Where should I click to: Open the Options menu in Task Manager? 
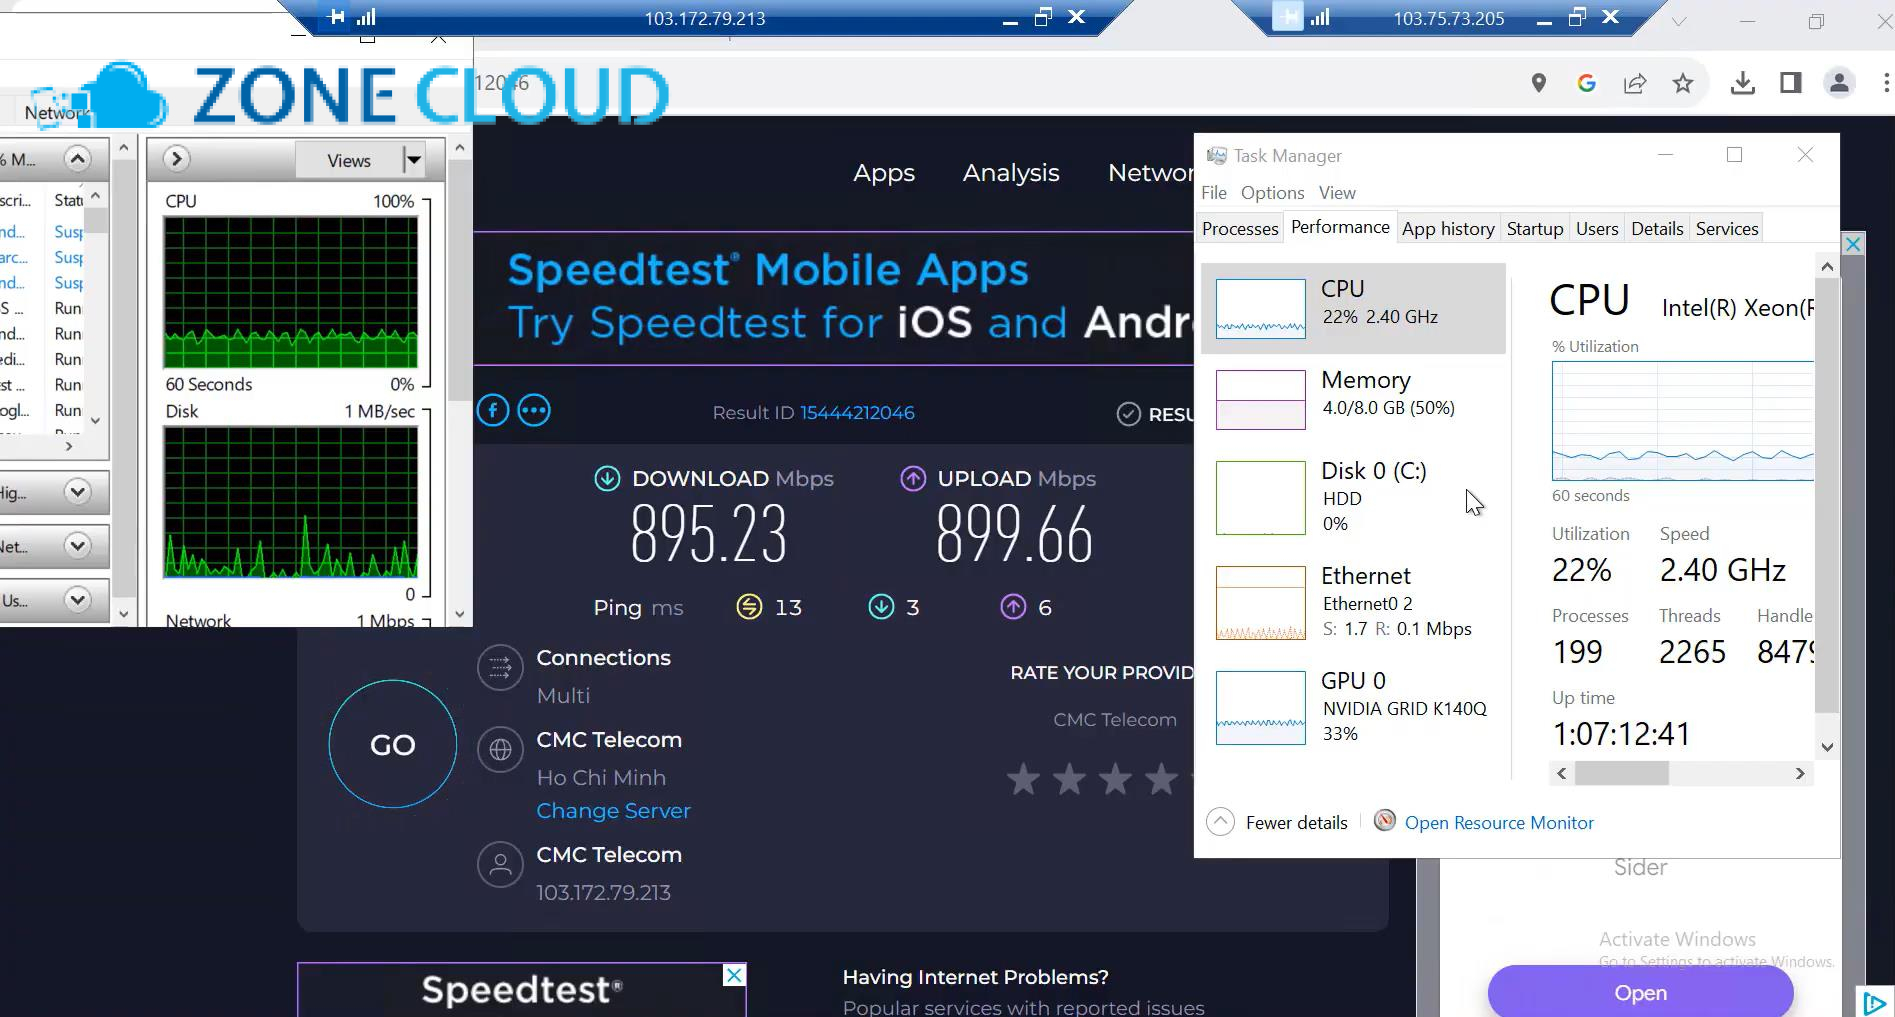click(x=1272, y=193)
